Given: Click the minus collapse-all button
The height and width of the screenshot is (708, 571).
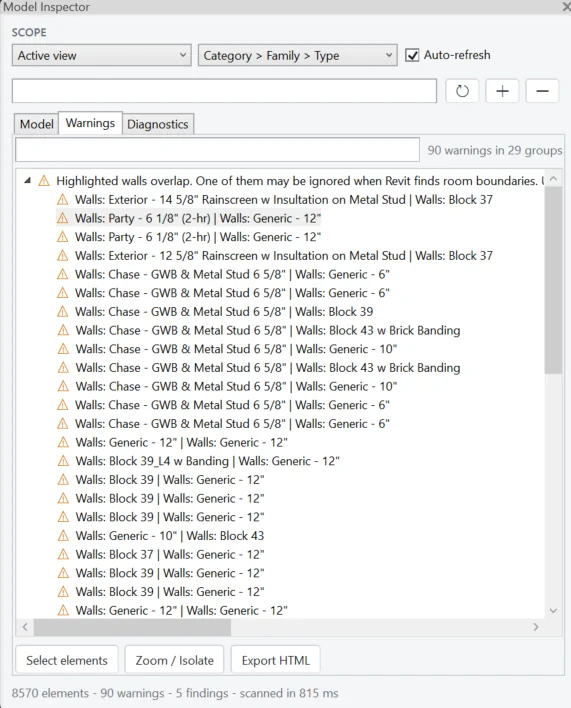Looking at the screenshot, I should pyautogui.click(x=542, y=91).
